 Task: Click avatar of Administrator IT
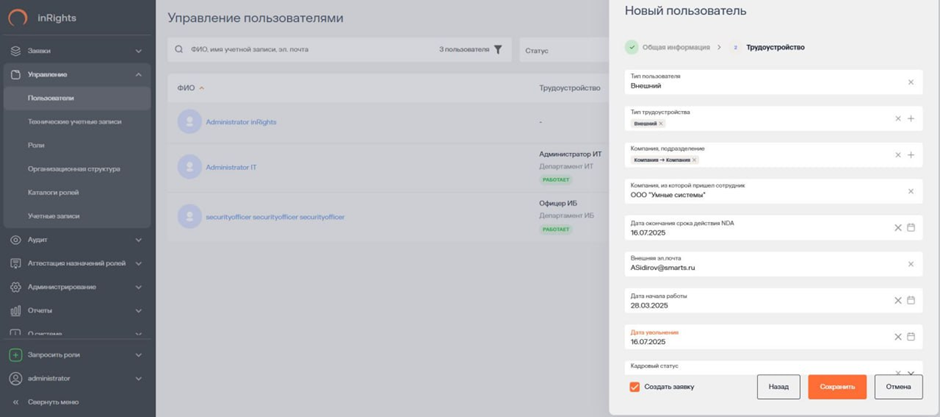189,167
